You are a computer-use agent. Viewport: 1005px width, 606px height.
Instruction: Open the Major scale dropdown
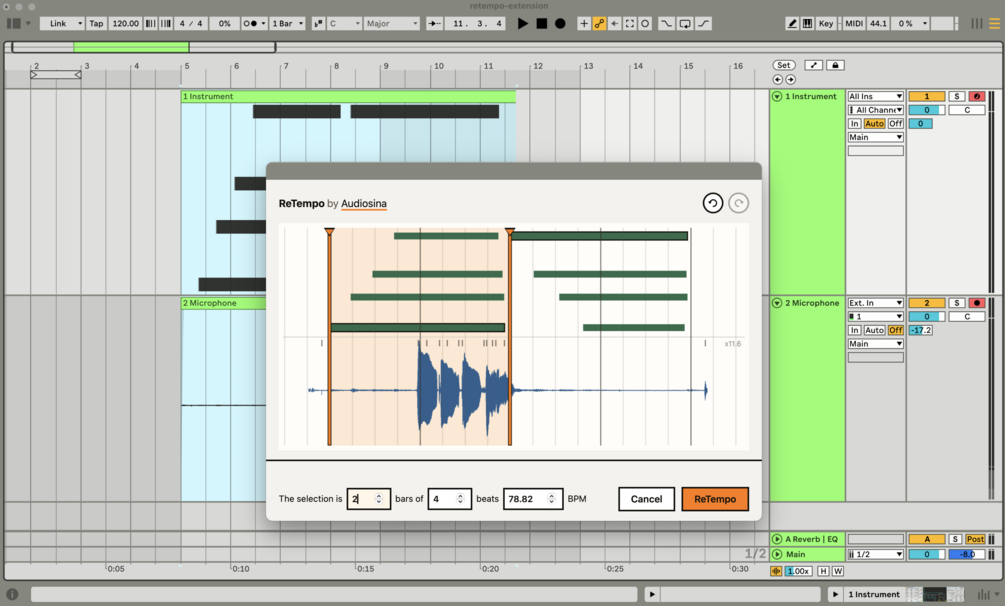click(392, 24)
